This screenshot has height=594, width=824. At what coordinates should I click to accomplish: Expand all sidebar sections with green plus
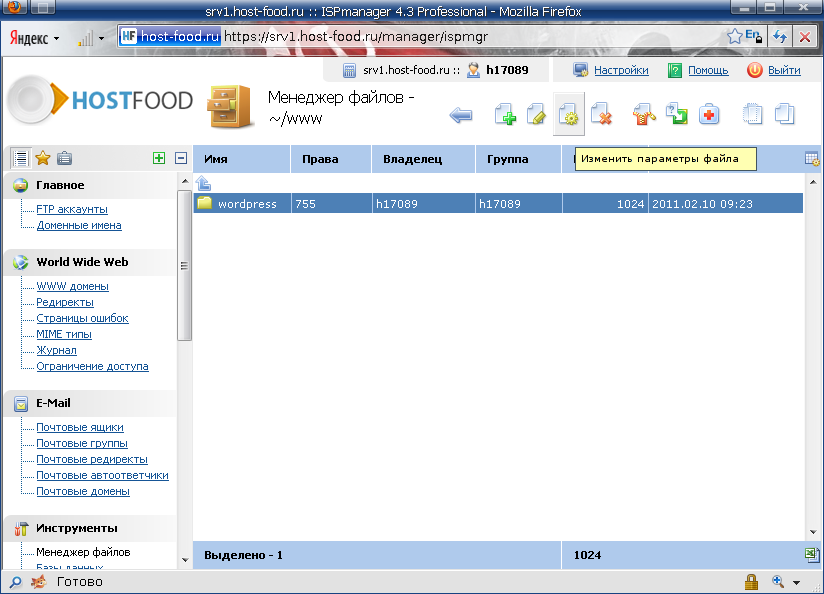(158, 158)
